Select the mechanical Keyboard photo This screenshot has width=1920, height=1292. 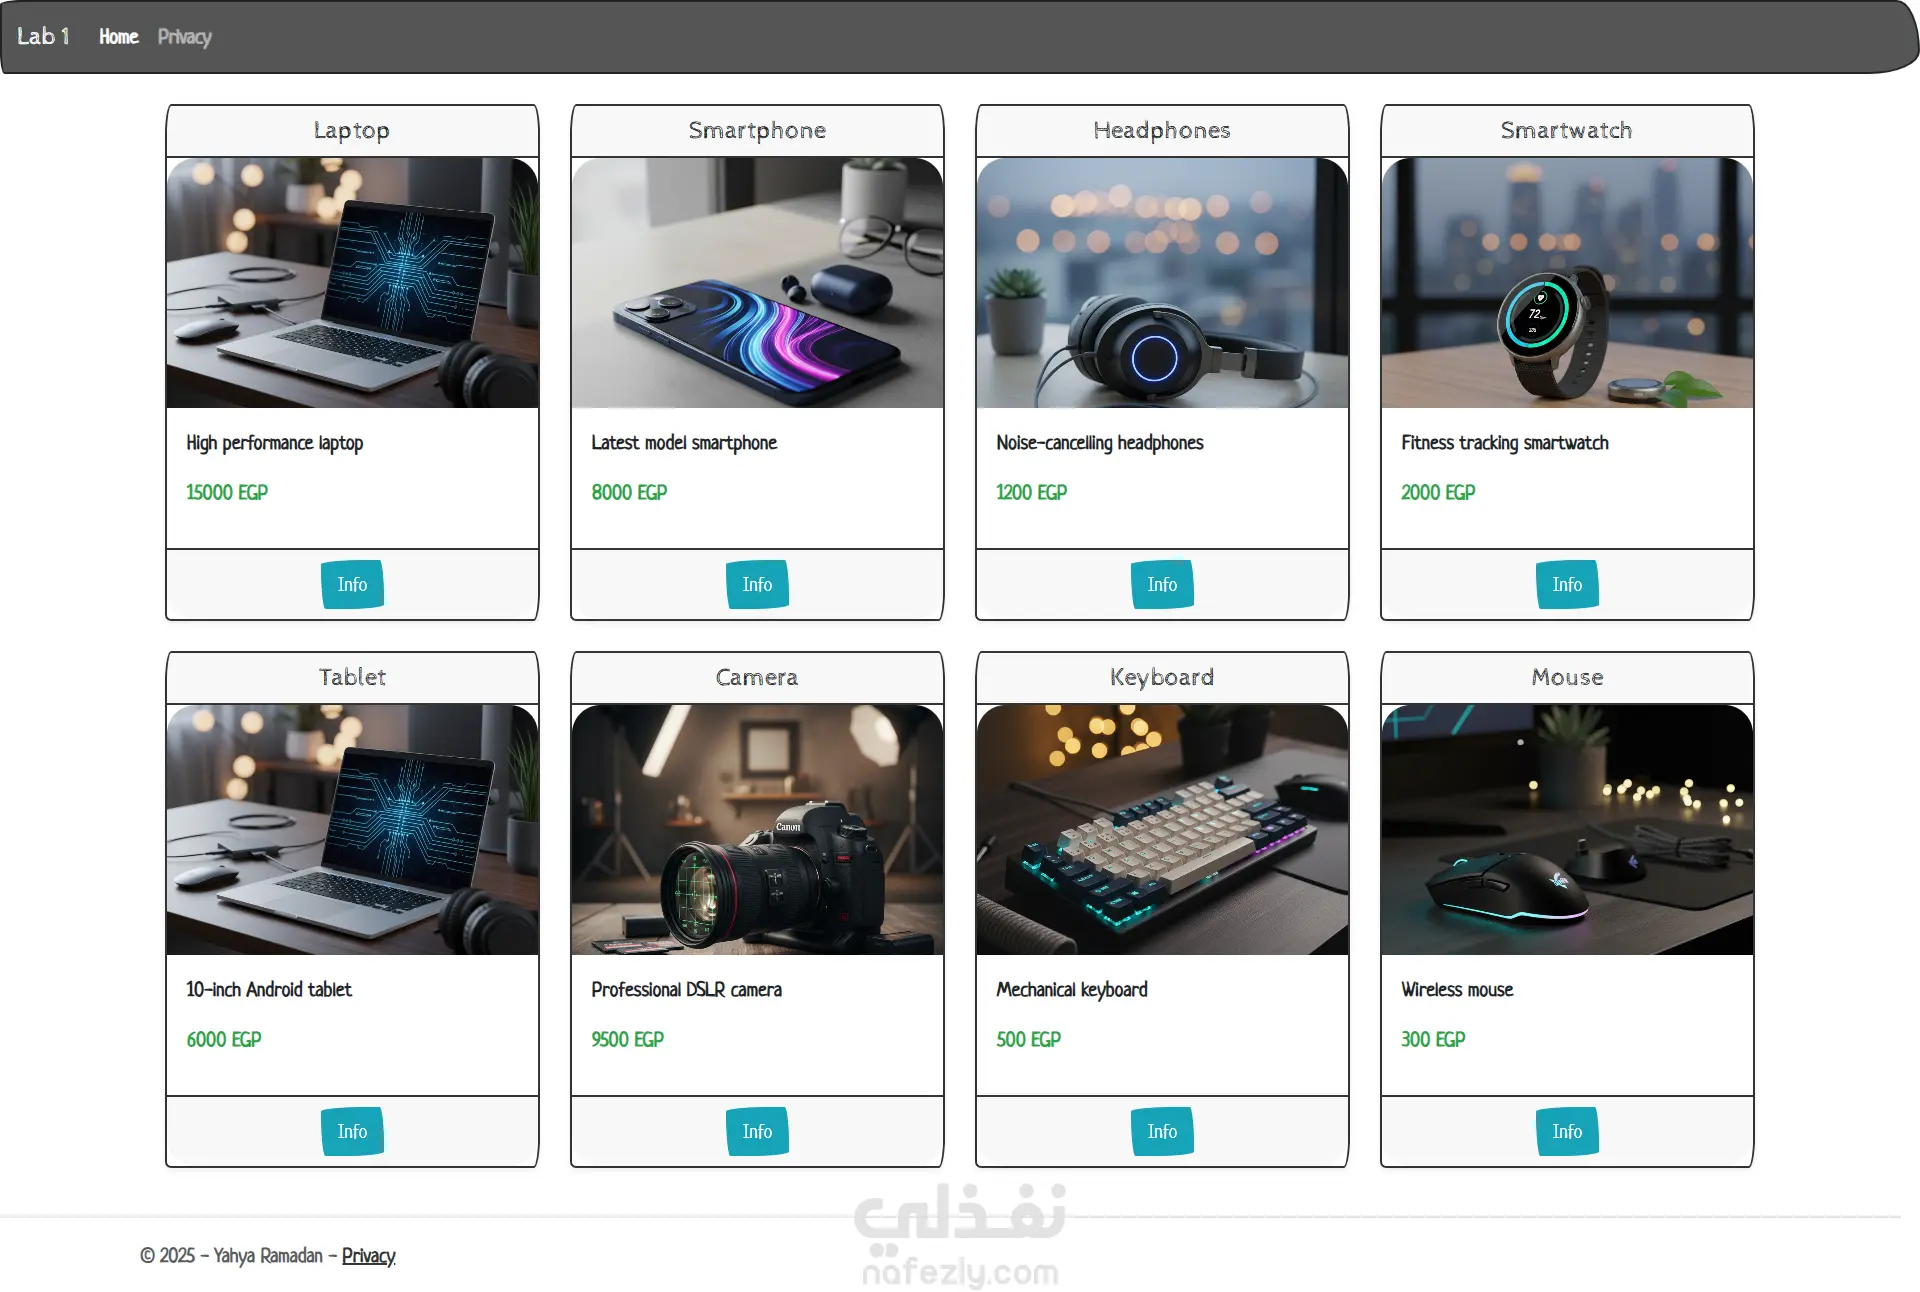(1162, 830)
